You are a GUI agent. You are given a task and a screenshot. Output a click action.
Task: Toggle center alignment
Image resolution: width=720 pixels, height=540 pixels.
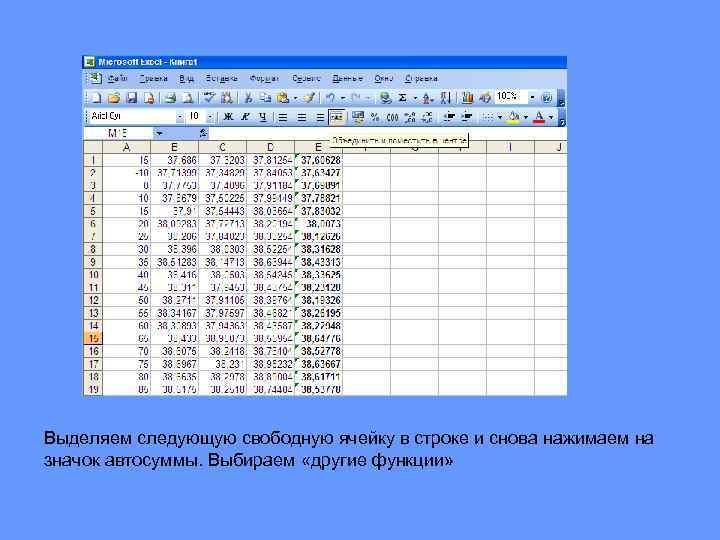point(301,117)
